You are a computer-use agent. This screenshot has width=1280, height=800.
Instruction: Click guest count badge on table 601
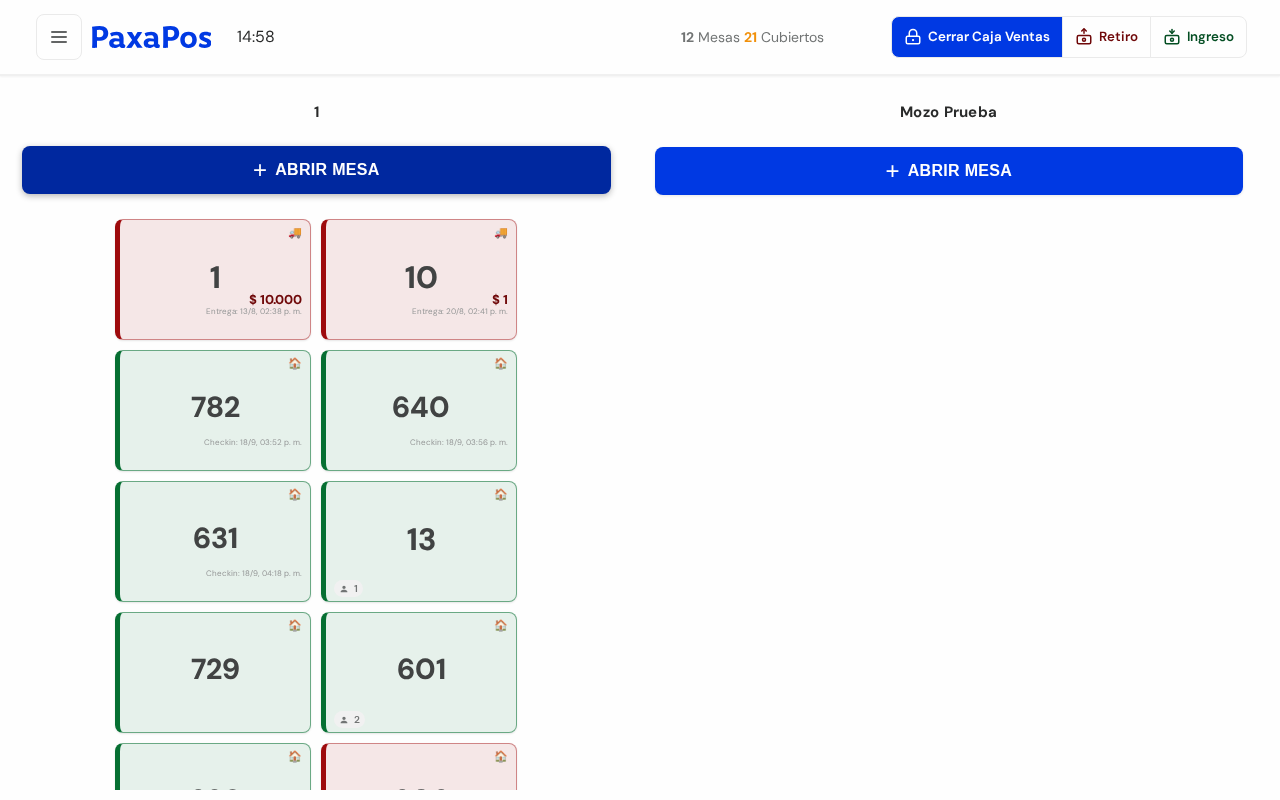349,720
